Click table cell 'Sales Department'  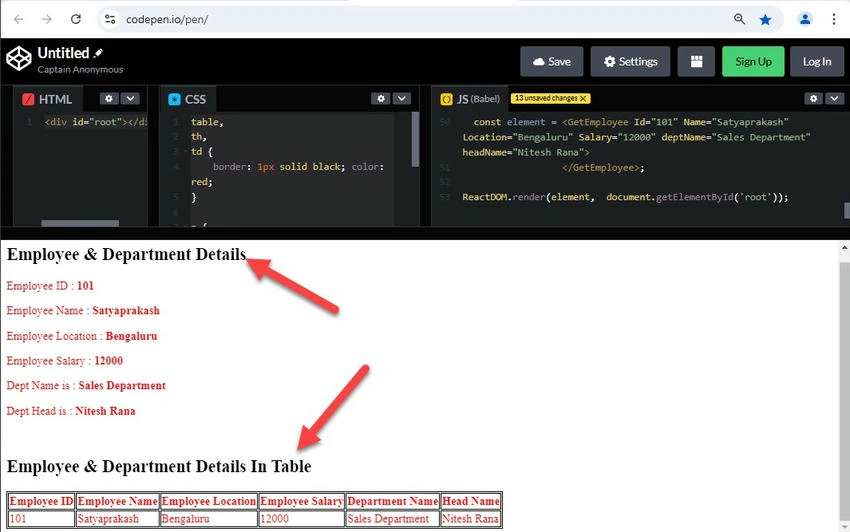click(392, 518)
